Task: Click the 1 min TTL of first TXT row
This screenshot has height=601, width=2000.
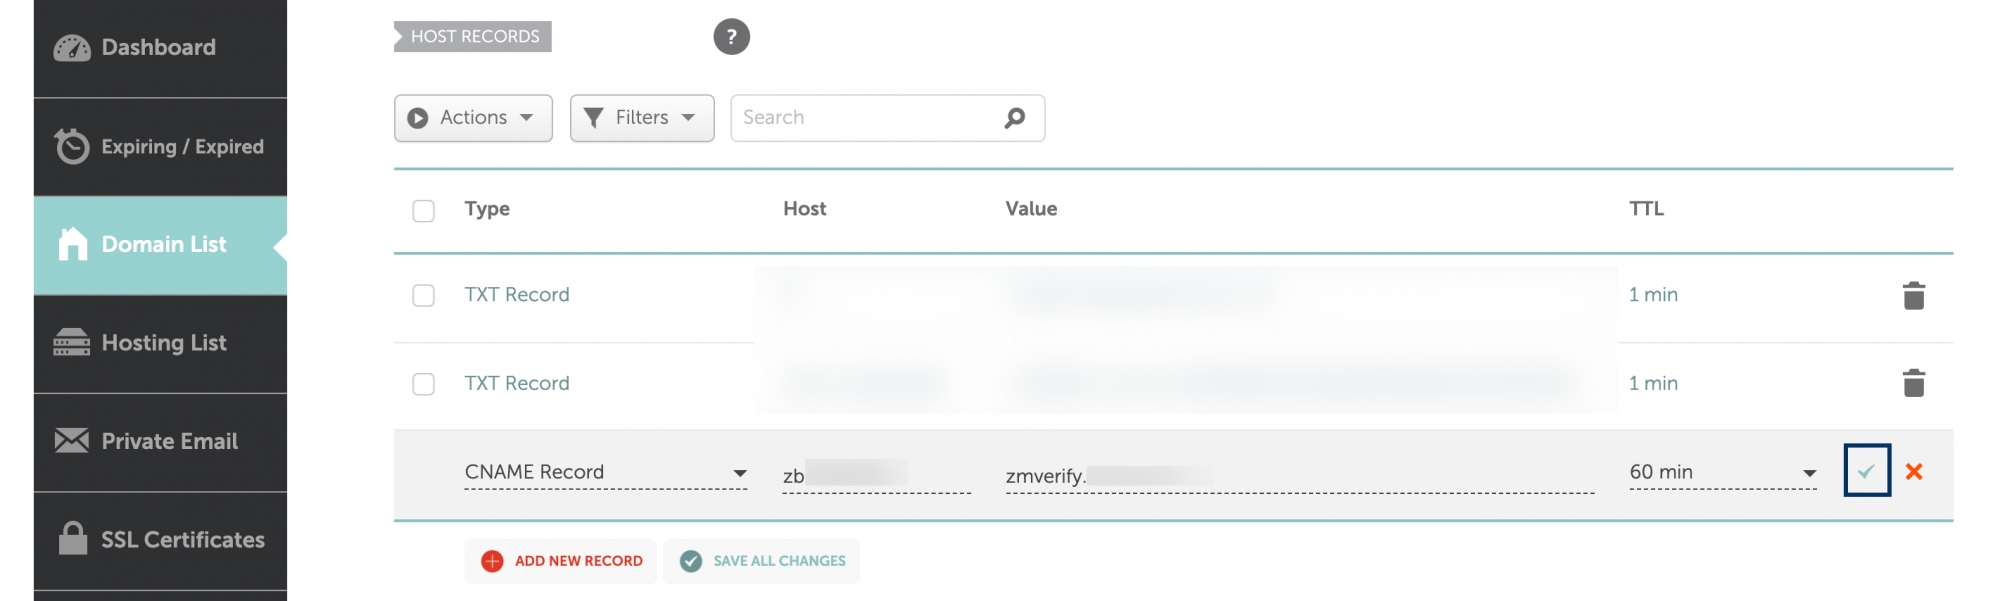Action: 1653,295
